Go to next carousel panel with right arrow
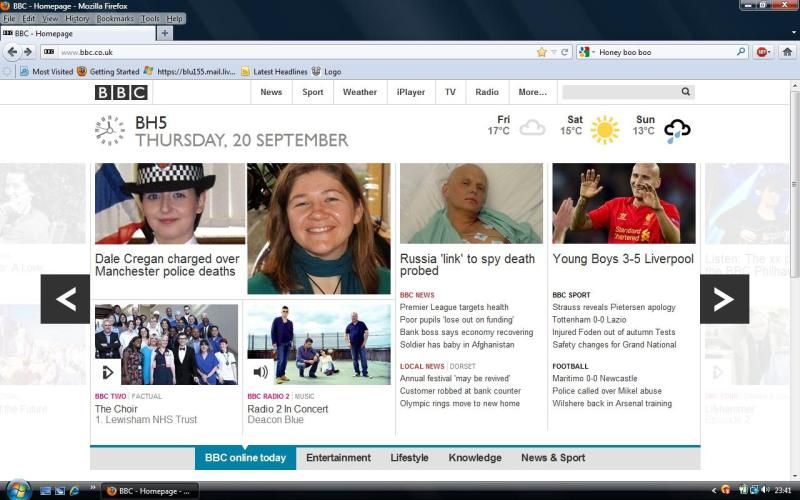The height and width of the screenshot is (500, 800). 724,299
